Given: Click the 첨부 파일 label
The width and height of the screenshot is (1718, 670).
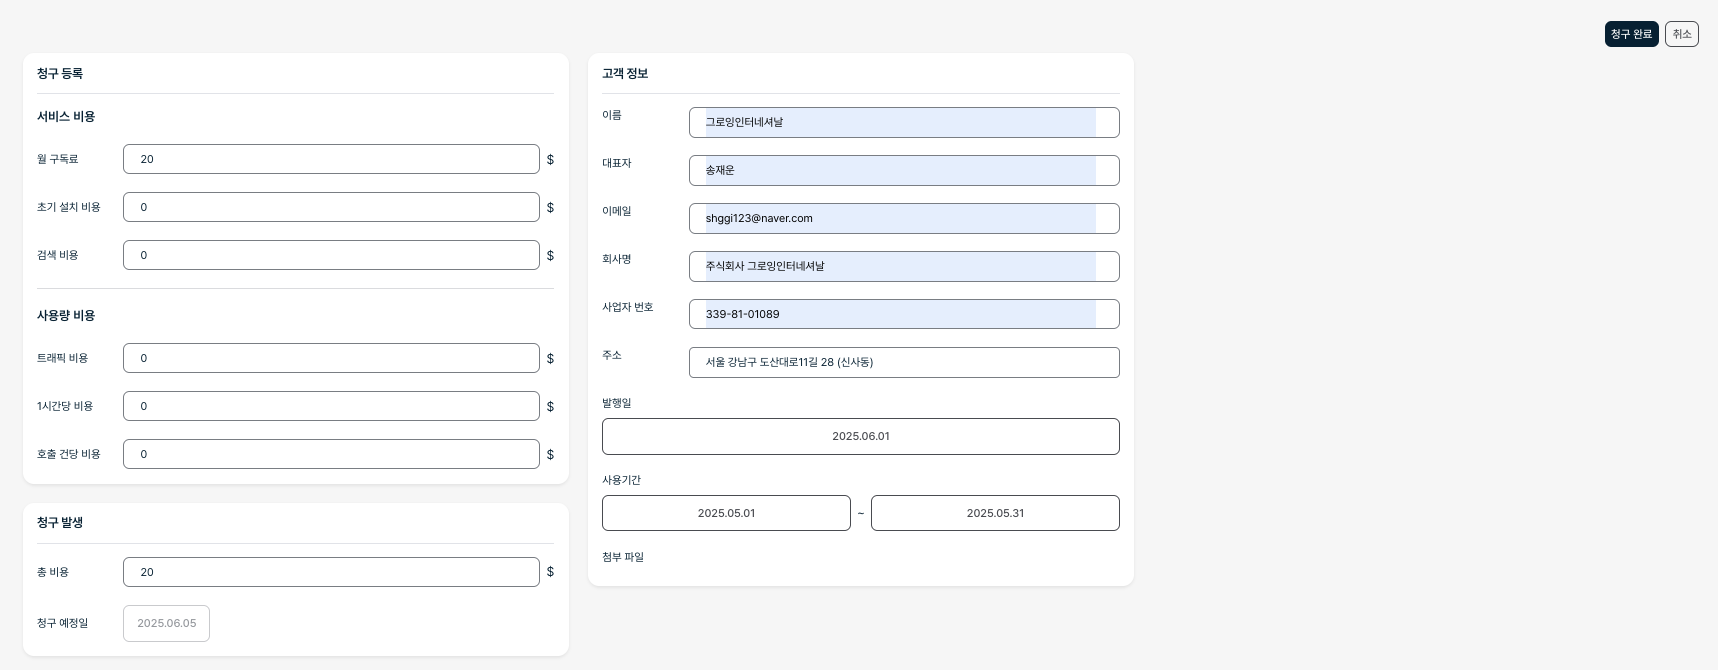Looking at the screenshot, I should point(623,557).
